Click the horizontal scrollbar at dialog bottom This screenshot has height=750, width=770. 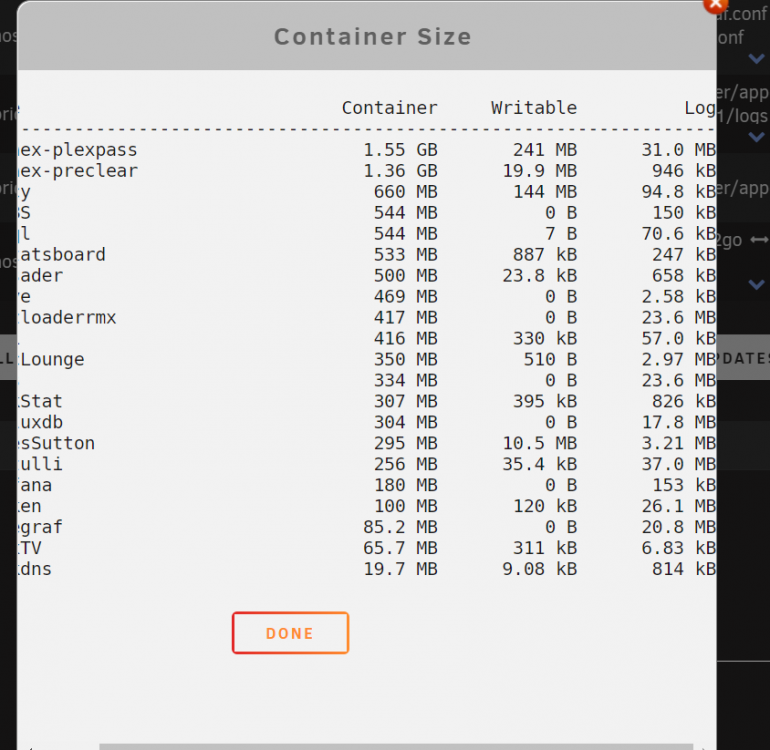click(396, 747)
